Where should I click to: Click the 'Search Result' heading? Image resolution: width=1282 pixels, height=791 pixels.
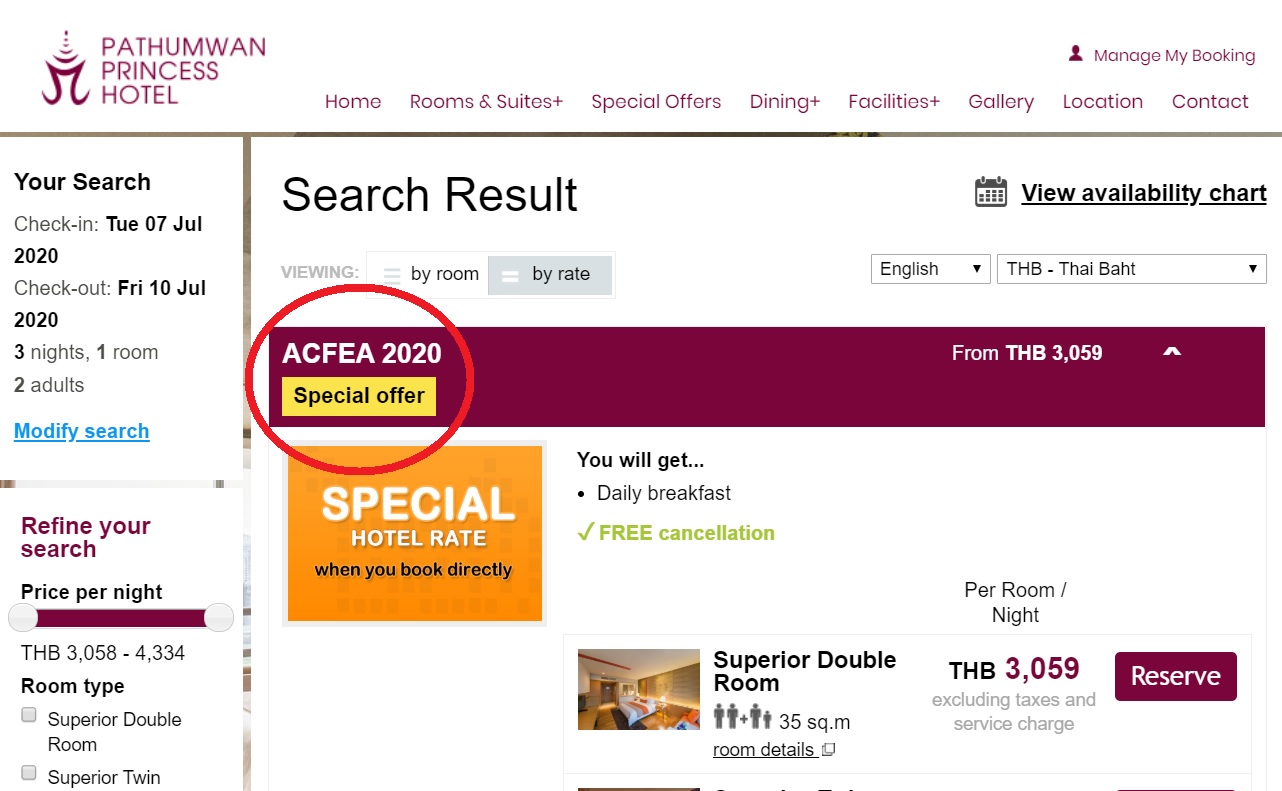pyautogui.click(x=430, y=195)
